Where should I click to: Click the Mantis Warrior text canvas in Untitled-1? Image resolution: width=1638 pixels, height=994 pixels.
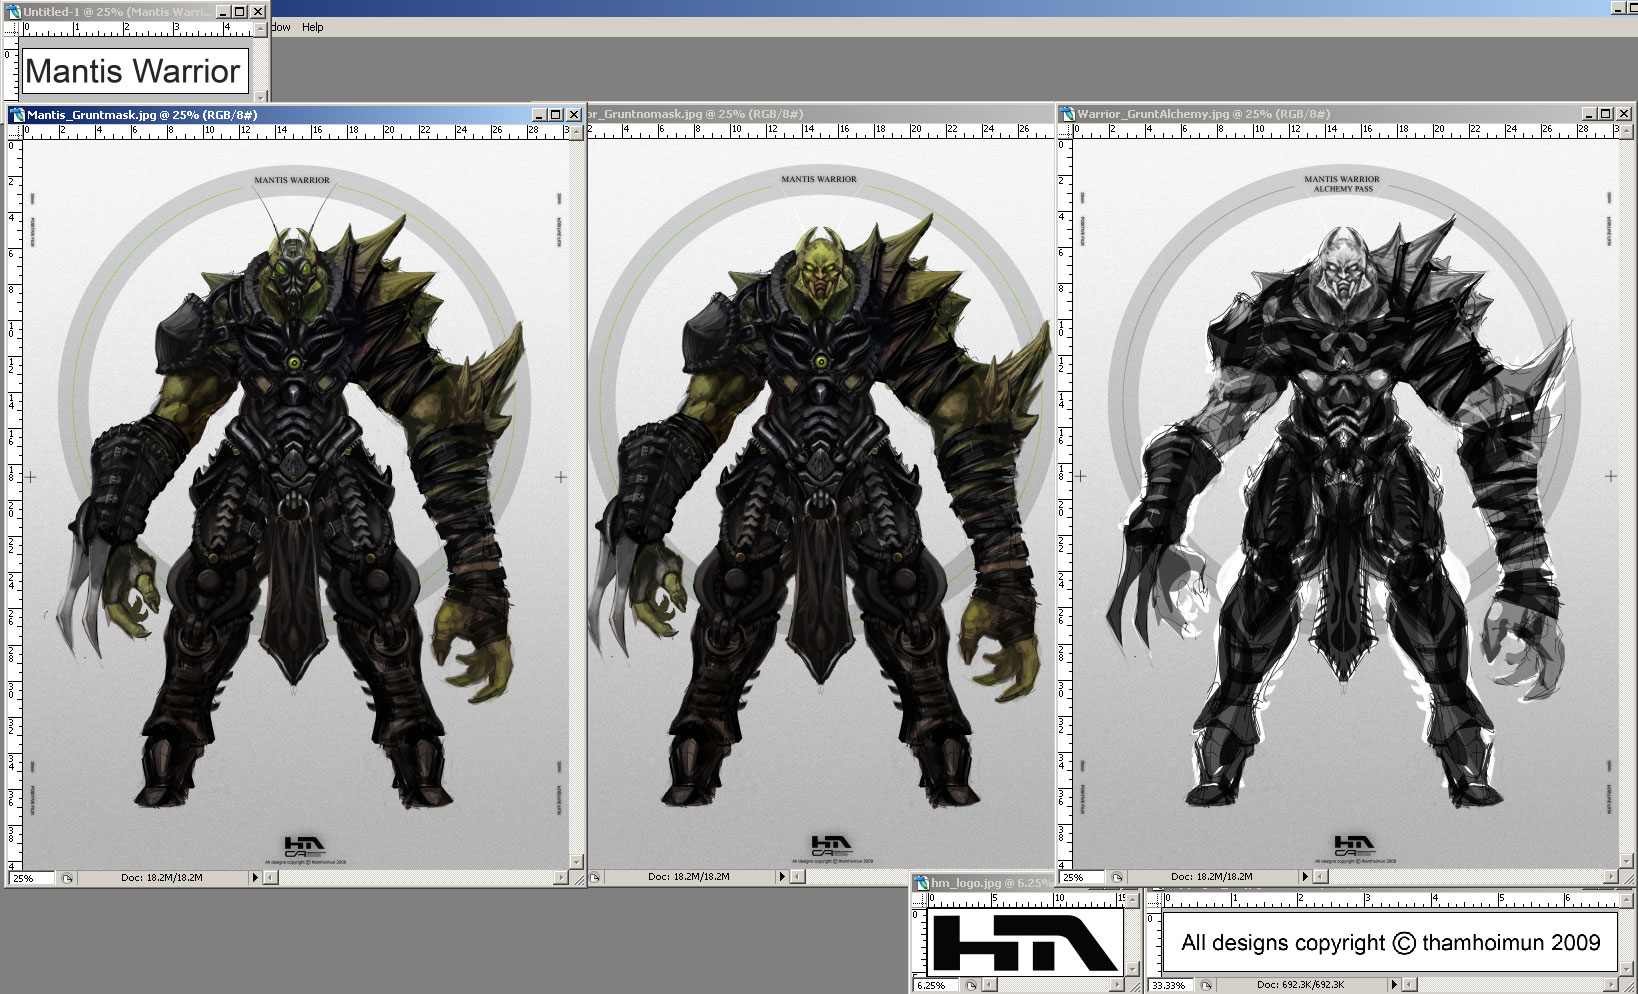[x=134, y=71]
